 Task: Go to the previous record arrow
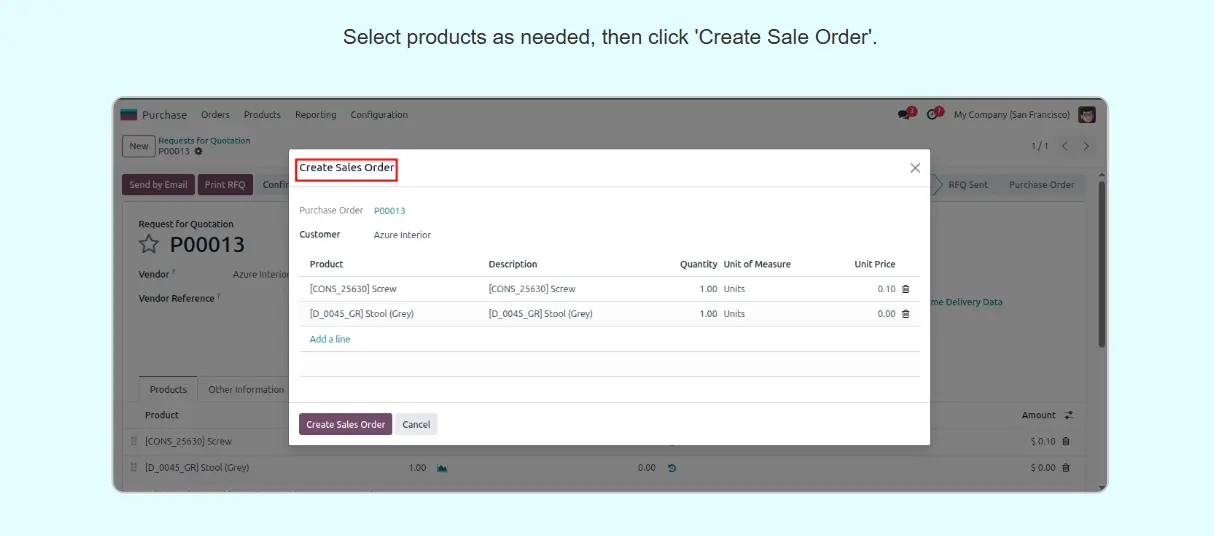pyautogui.click(x=1065, y=146)
